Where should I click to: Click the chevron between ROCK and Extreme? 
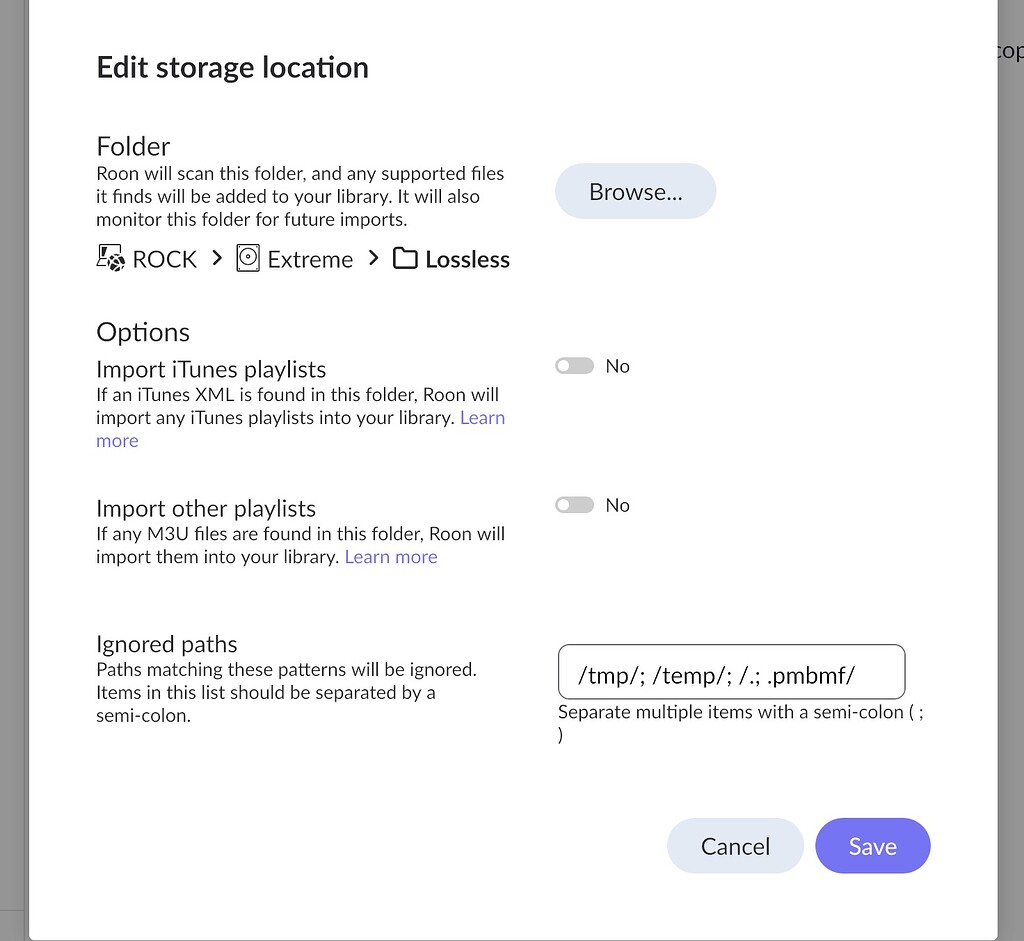pos(216,258)
